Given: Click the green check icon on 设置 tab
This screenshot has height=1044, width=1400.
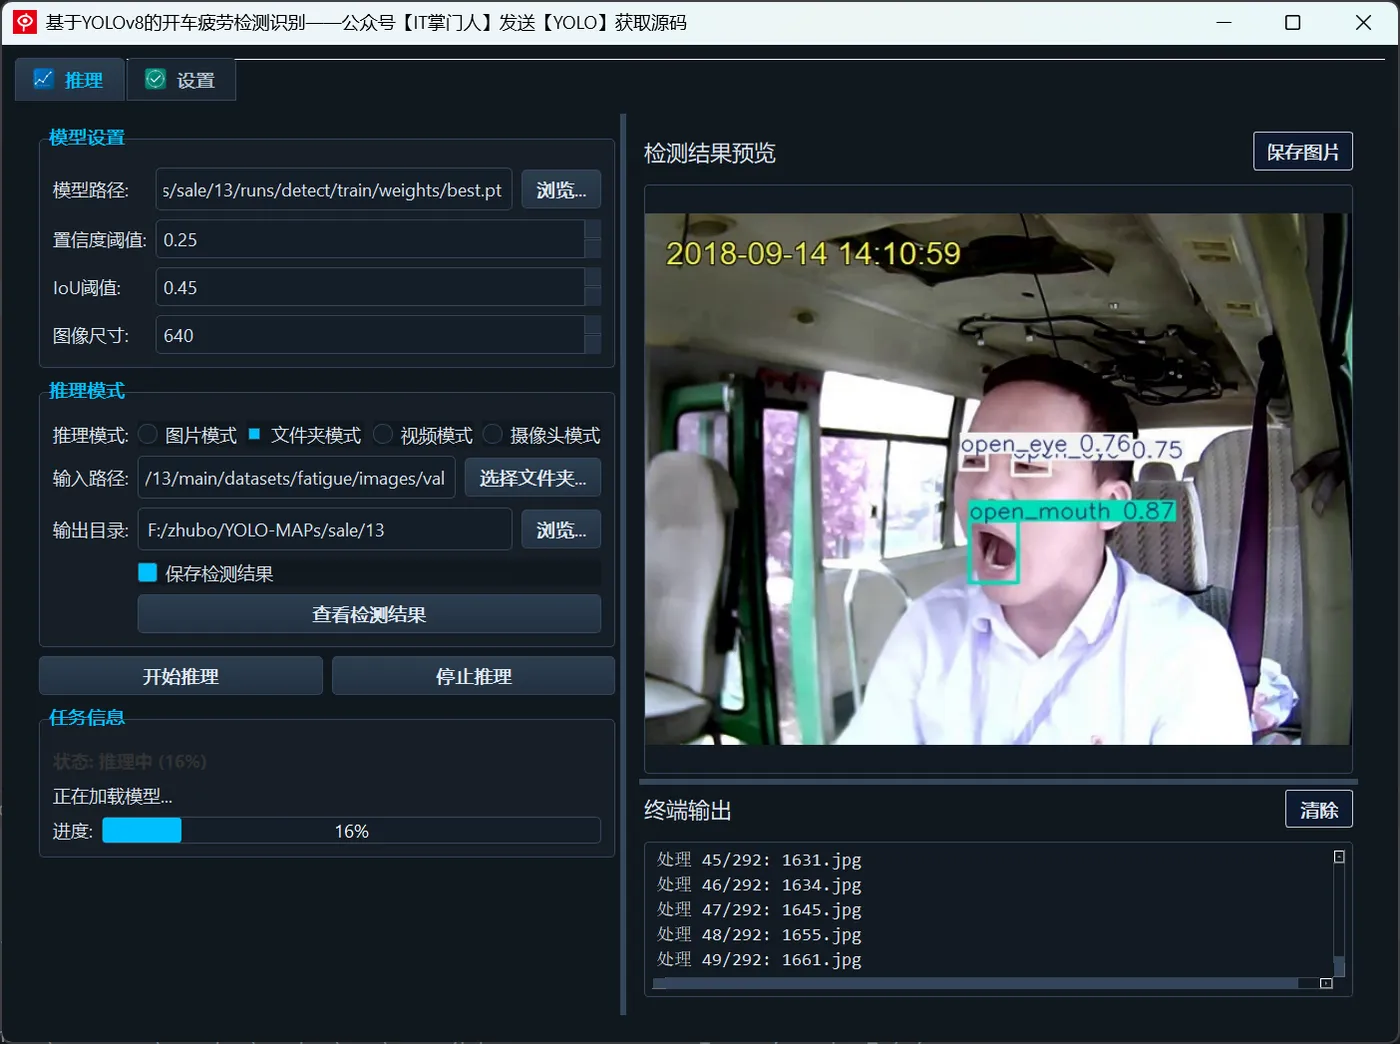Looking at the screenshot, I should click(x=155, y=79).
